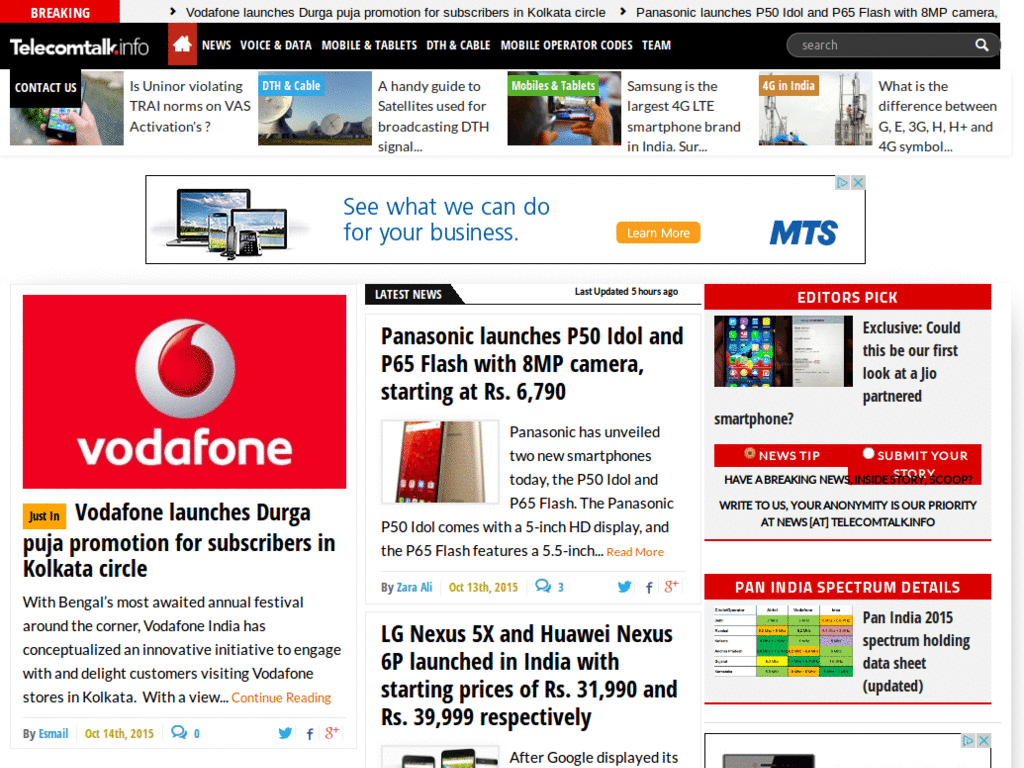
Task: Focus the search input field
Action: coord(884,45)
